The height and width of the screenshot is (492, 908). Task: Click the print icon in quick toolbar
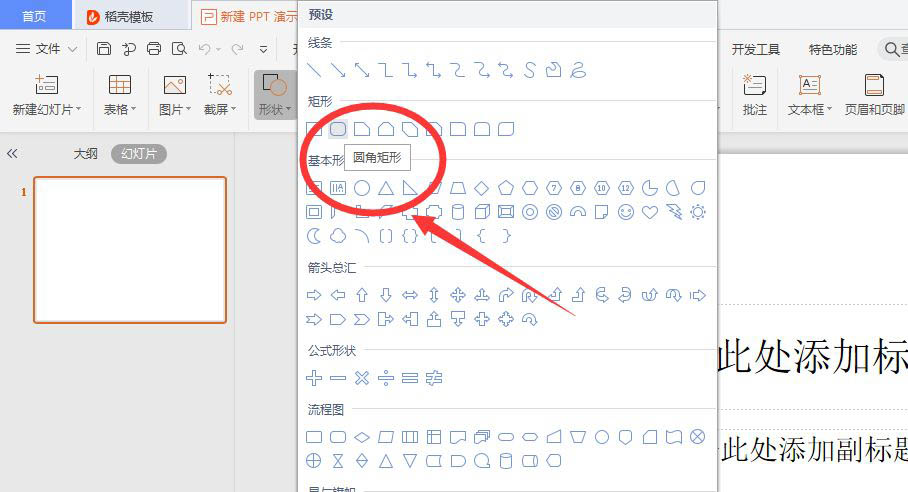[x=153, y=49]
